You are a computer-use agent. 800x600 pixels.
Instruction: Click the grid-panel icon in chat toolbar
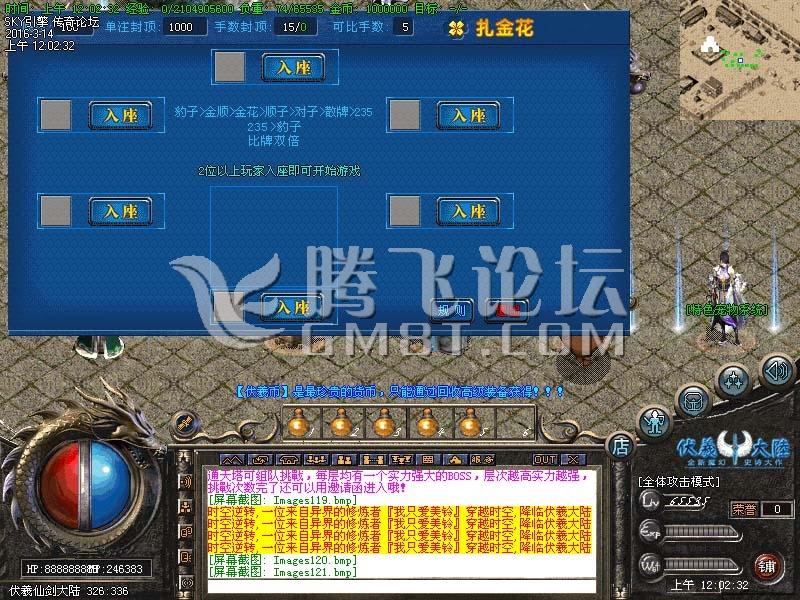click(x=428, y=459)
